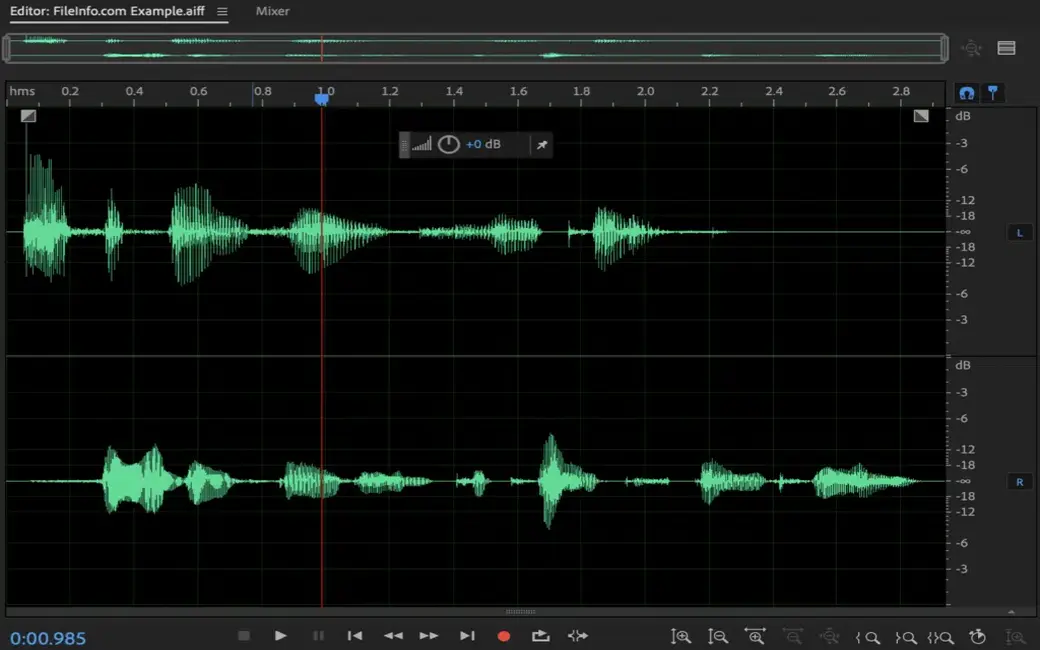Image resolution: width=1040 pixels, height=650 pixels.
Task: Click the small arrow at scrollbar right end
Action: pyautogui.click(x=1011, y=612)
